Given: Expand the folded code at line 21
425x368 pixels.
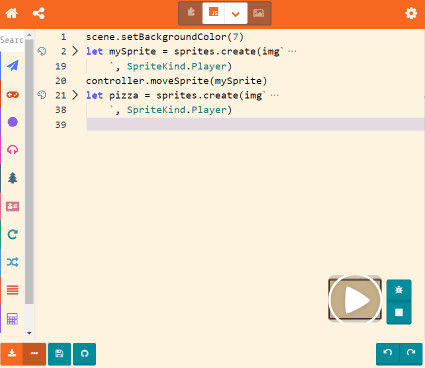Looking at the screenshot, I should tap(75, 95).
